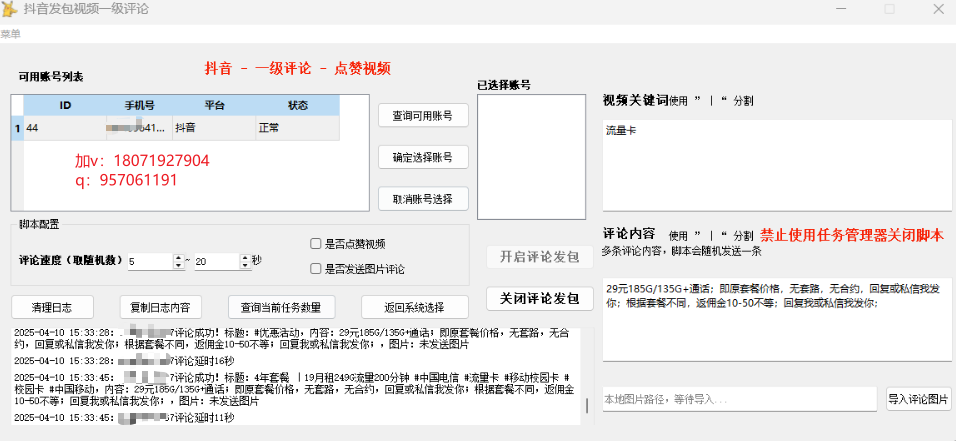
Task: Click 查询当前任务数量 button
Action: coord(281,307)
